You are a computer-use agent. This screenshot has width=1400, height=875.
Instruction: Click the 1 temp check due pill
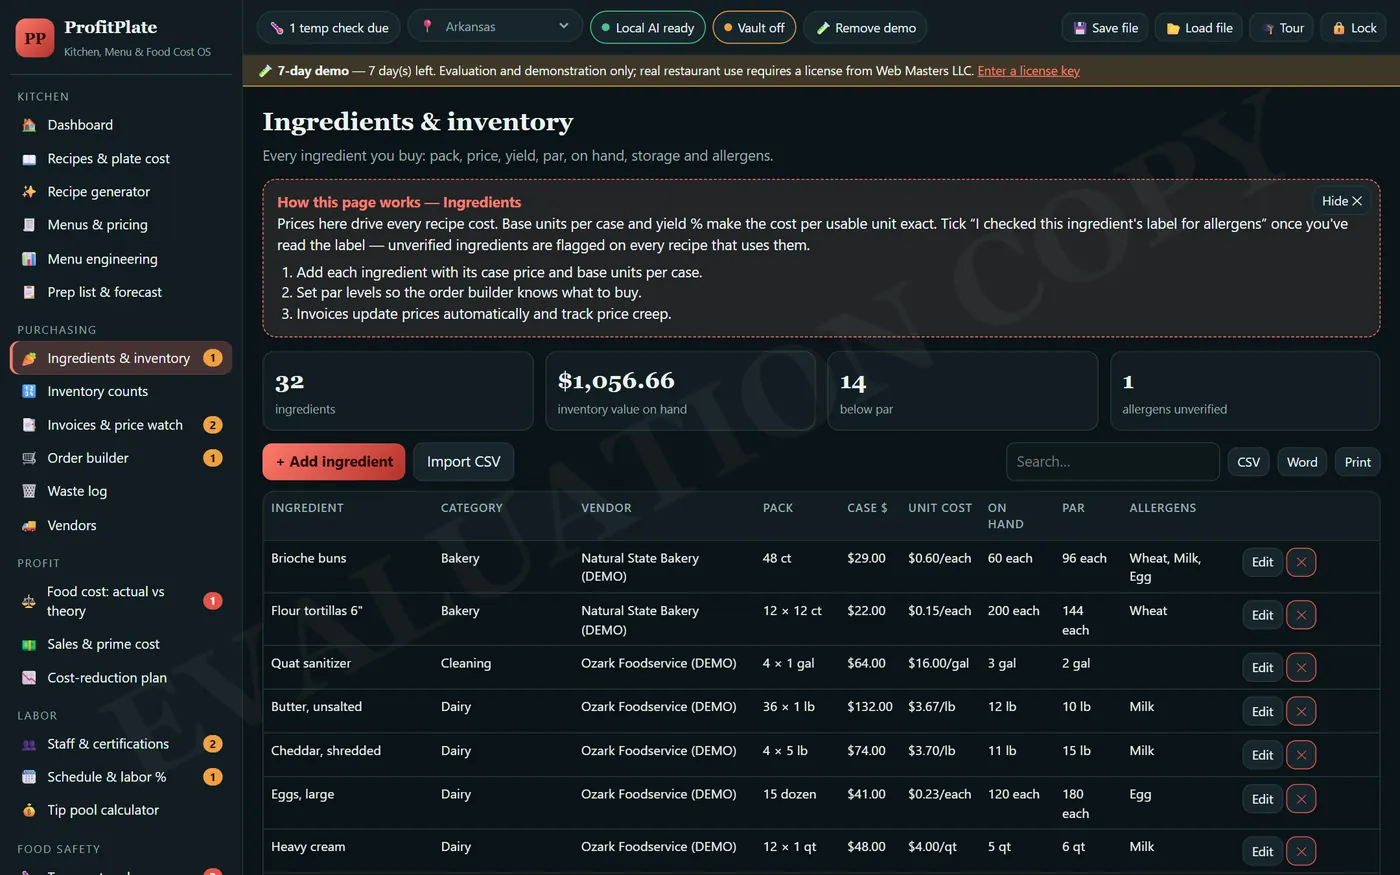(329, 28)
